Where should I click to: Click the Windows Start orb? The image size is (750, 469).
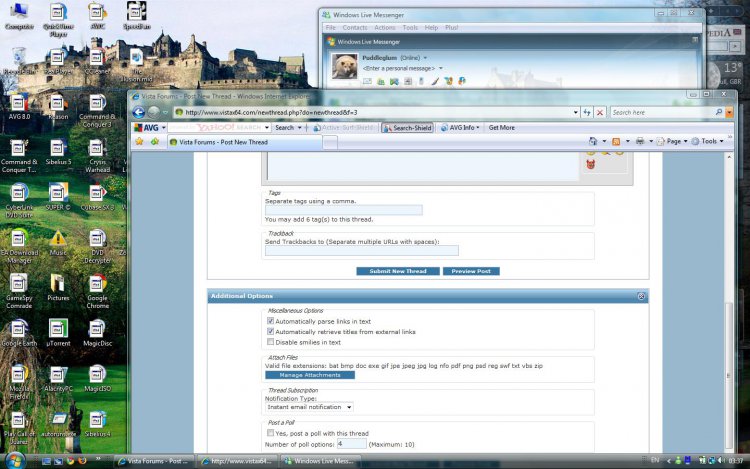click(14, 460)
